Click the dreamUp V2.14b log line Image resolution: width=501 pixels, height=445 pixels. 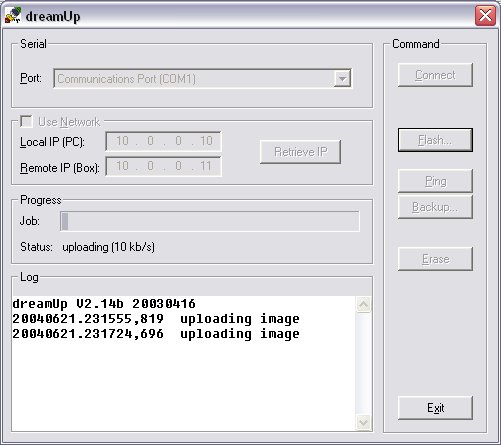coord(104,304)
